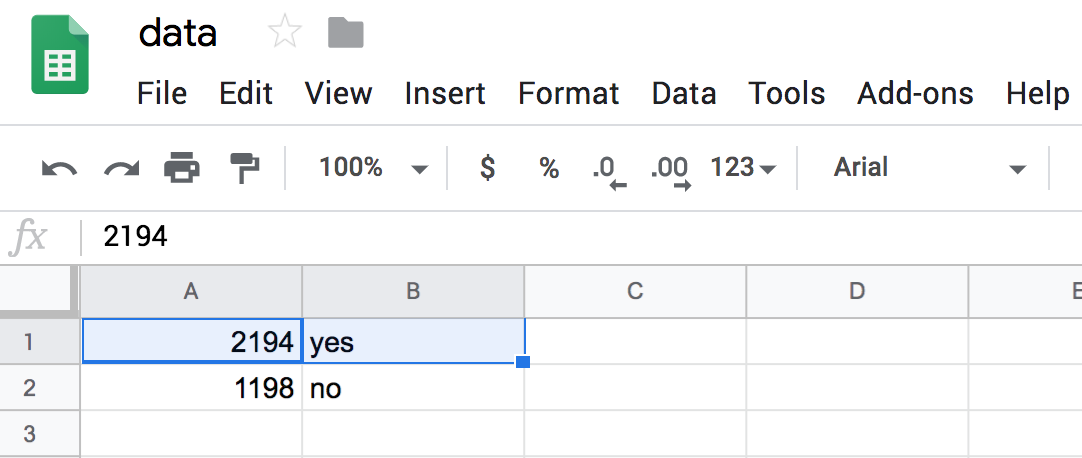Viewport: 1082px width, 458px height.
Task: Open the move to folder icon
Action: [x=346, y=34]
